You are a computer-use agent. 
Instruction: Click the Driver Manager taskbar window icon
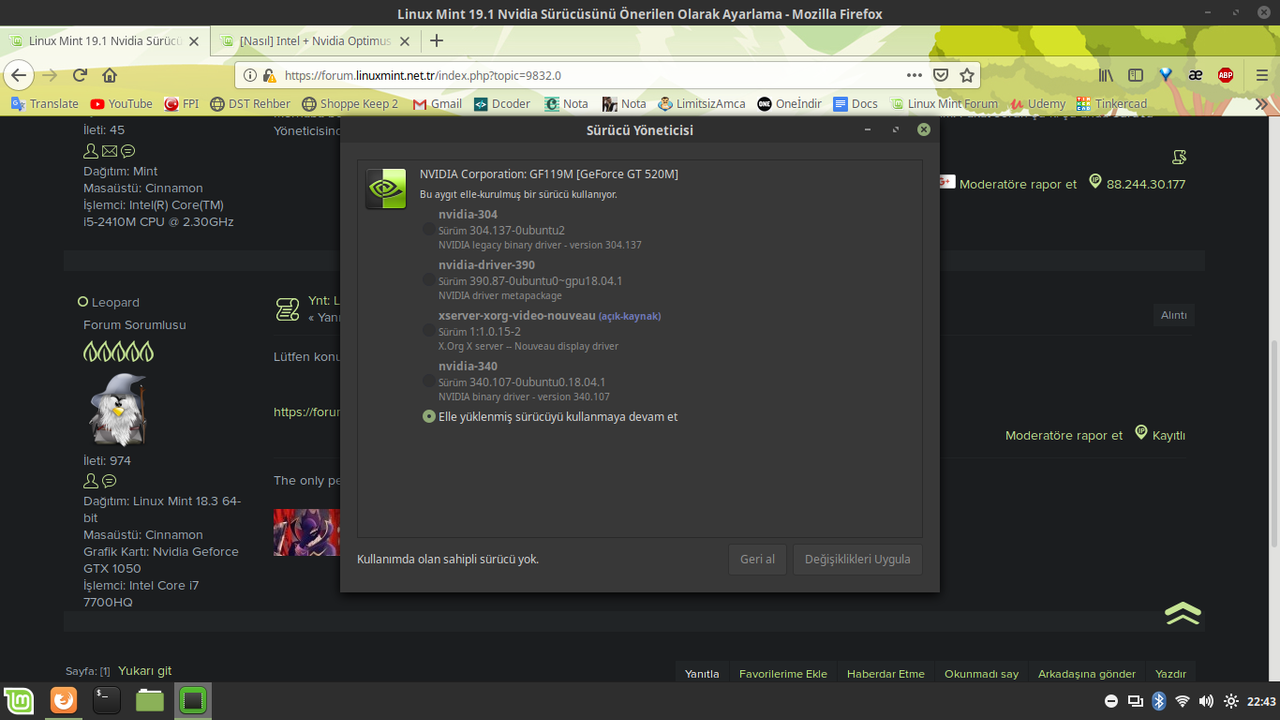point(193,700)
